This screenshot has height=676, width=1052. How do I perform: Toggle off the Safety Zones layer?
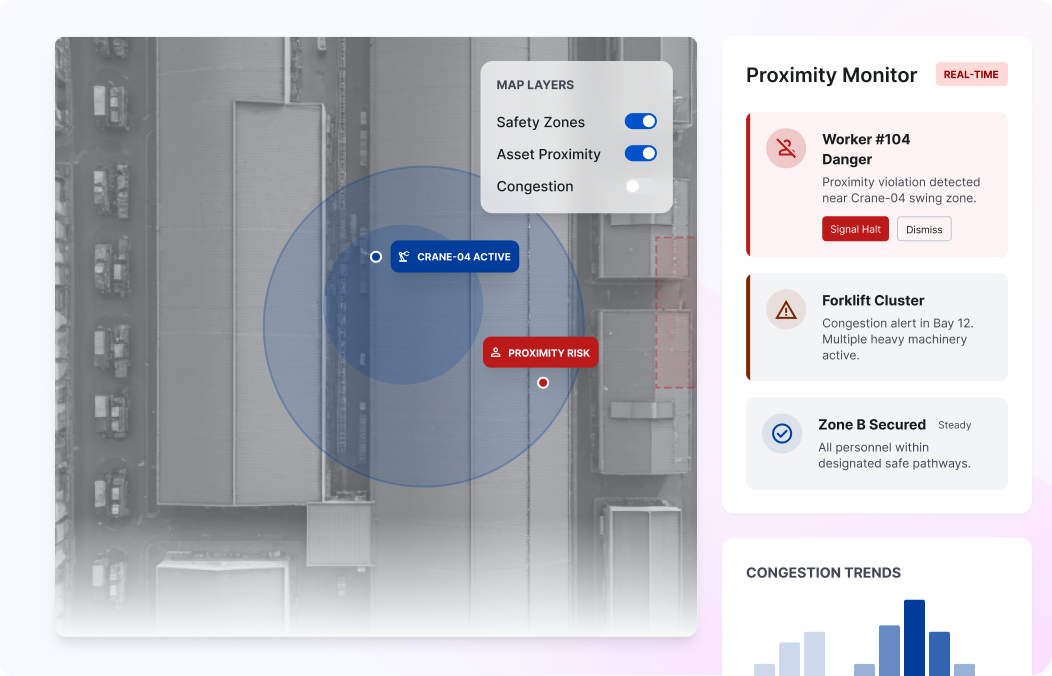click(x=640, y=121)
